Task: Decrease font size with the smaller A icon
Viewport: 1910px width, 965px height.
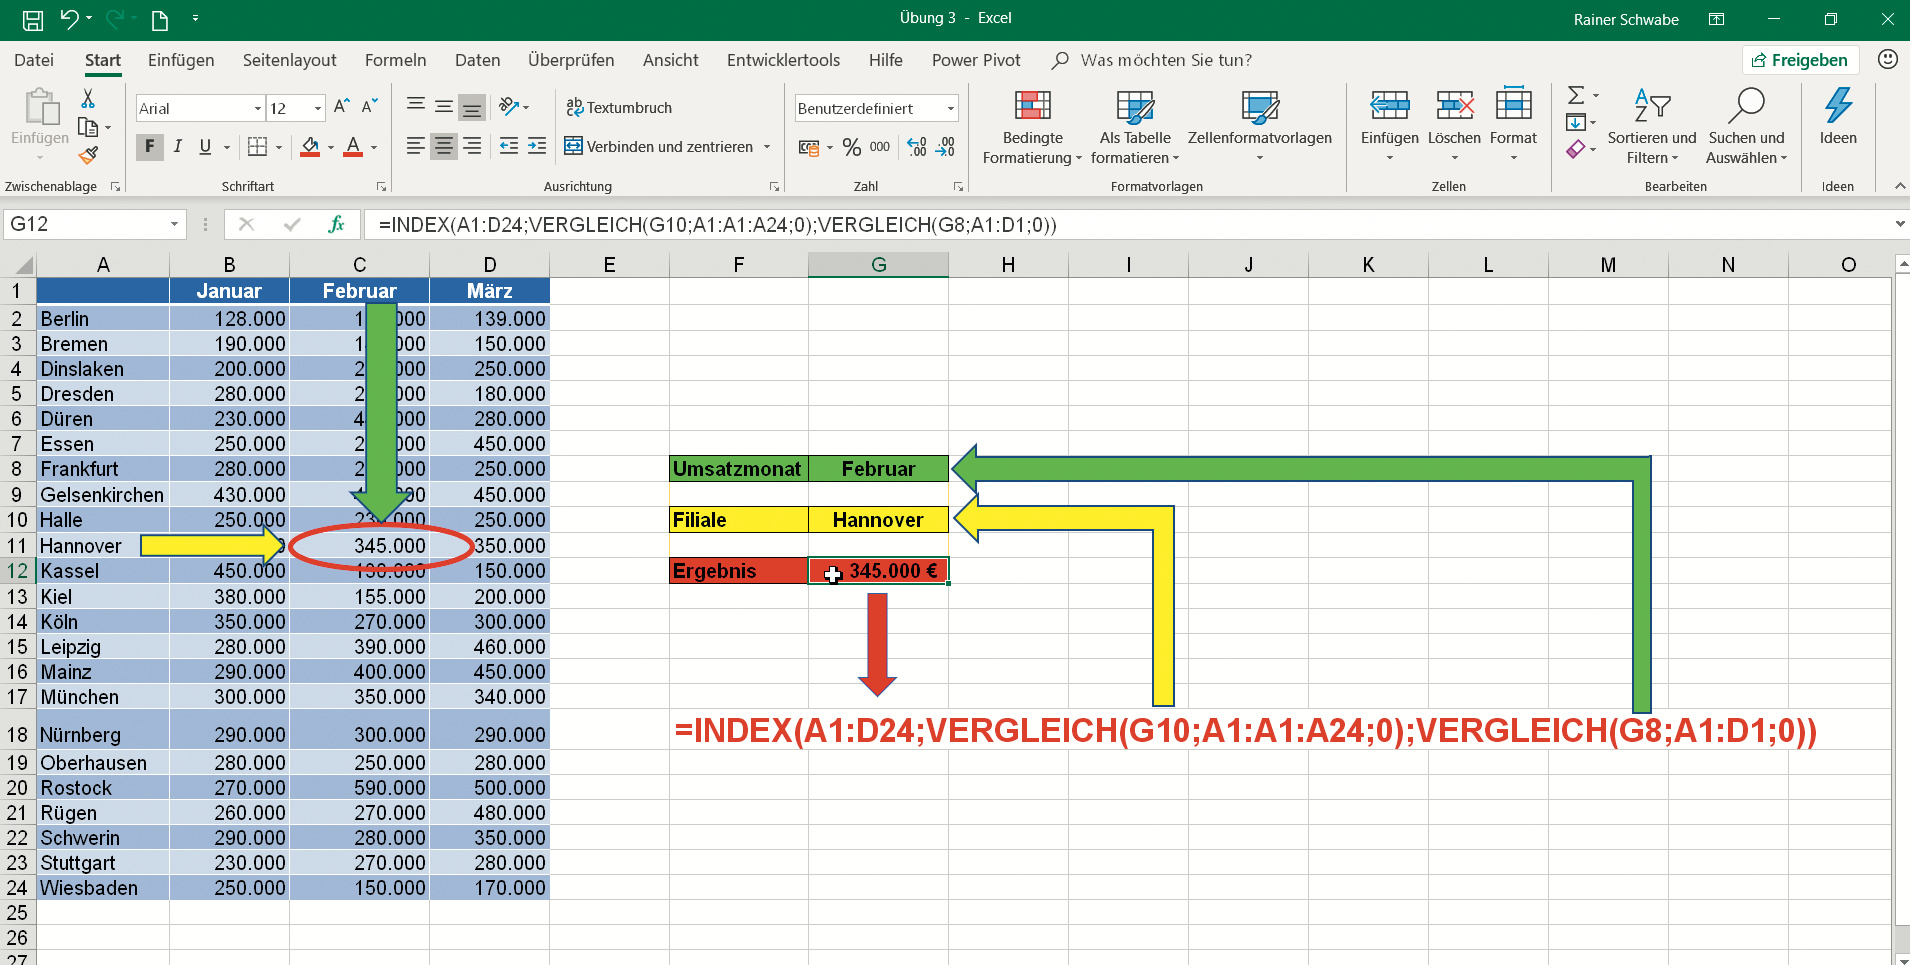Action: pos(370,107)
